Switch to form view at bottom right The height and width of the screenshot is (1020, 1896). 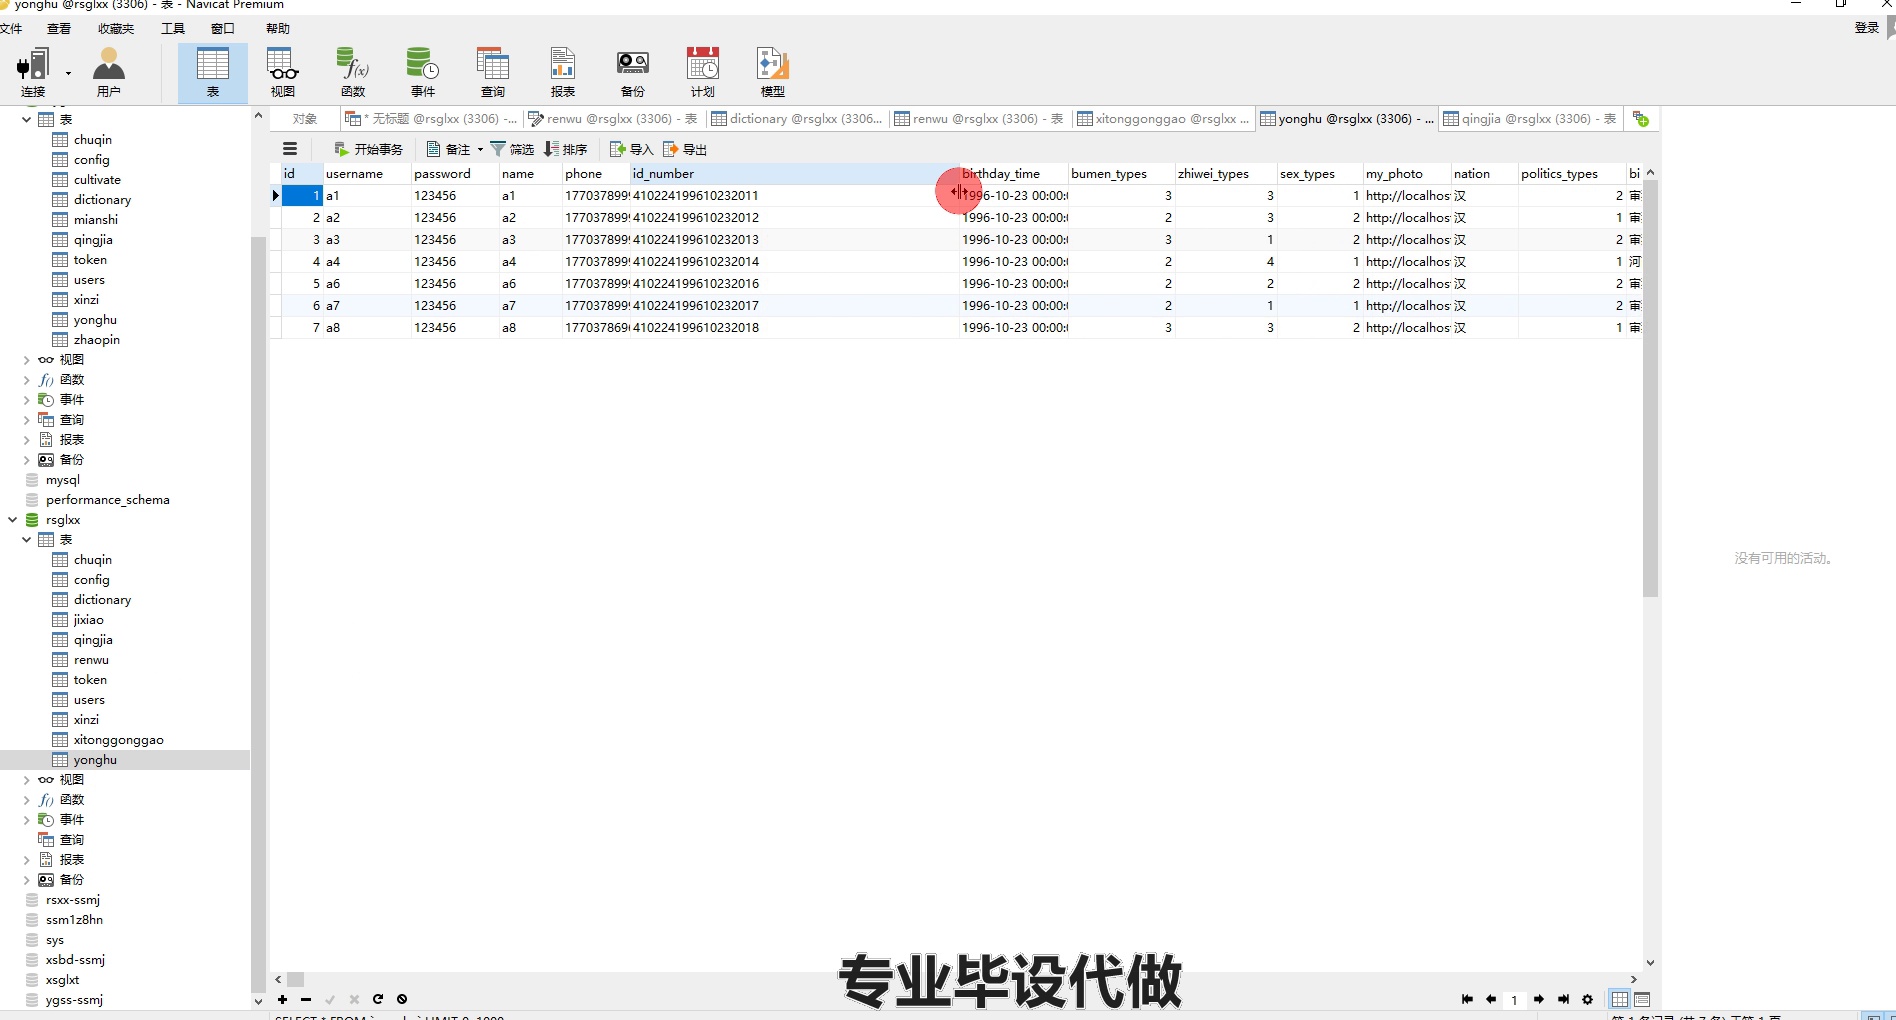click(x=1641, y=999)
